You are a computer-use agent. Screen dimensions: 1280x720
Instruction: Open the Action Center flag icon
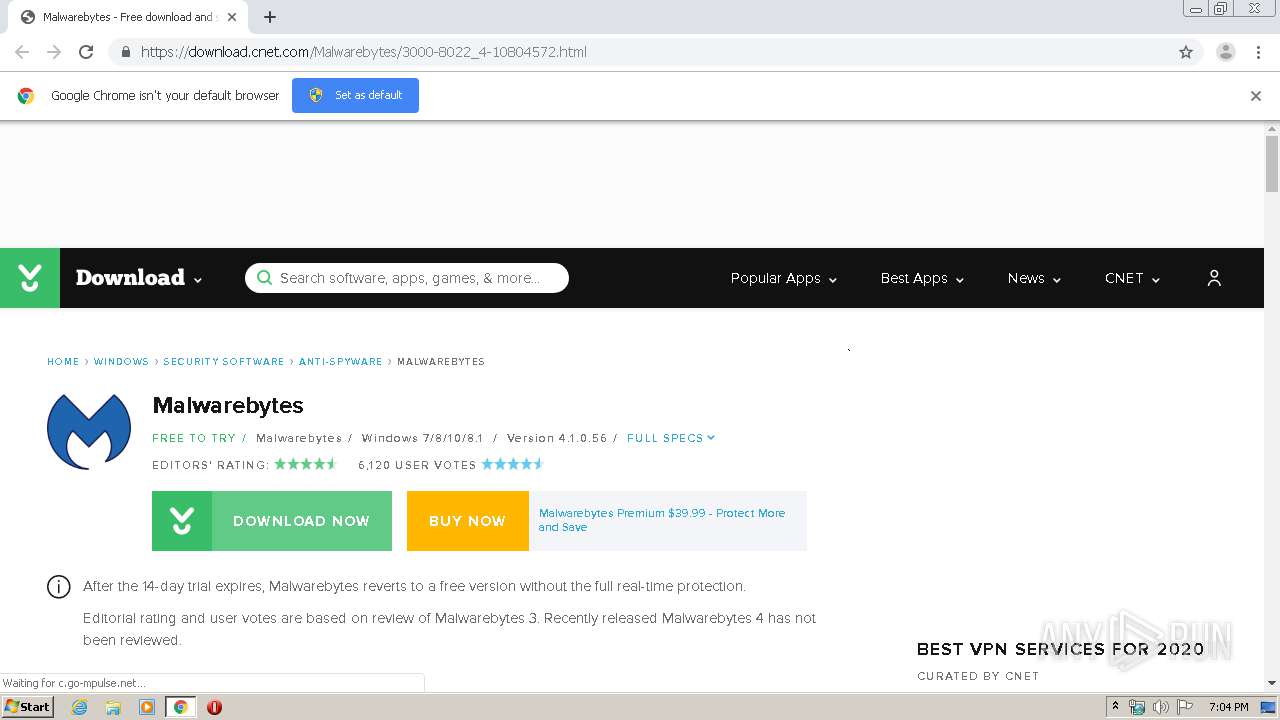point(1185,707)
